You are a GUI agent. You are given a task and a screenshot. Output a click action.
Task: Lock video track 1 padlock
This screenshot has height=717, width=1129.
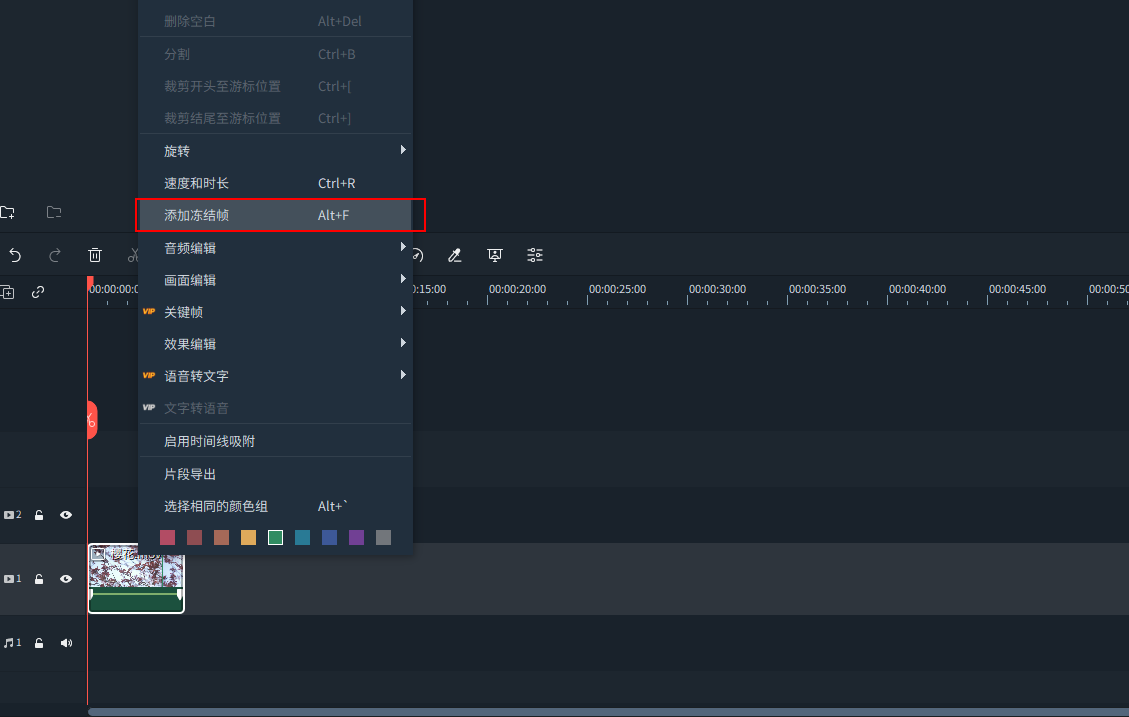39,579
